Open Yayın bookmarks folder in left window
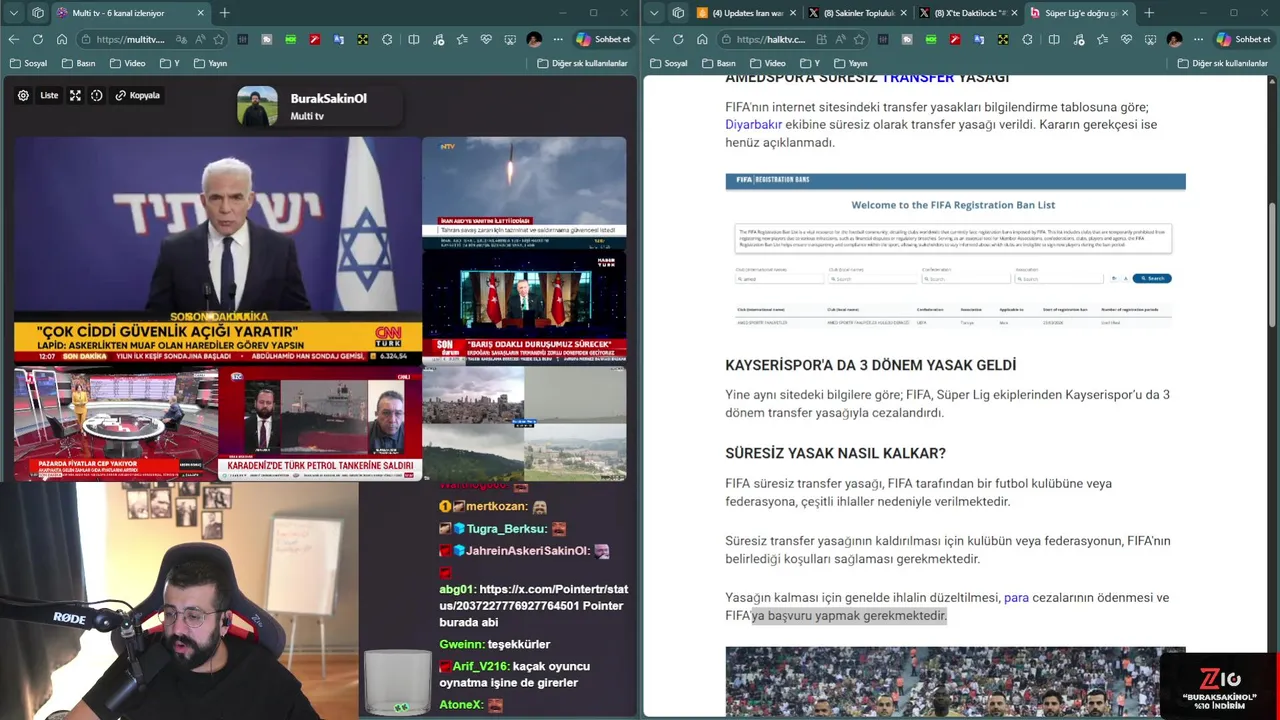The width and height of the screenshot is (1280, 720). pyautogui.click(x=211, y=63)
